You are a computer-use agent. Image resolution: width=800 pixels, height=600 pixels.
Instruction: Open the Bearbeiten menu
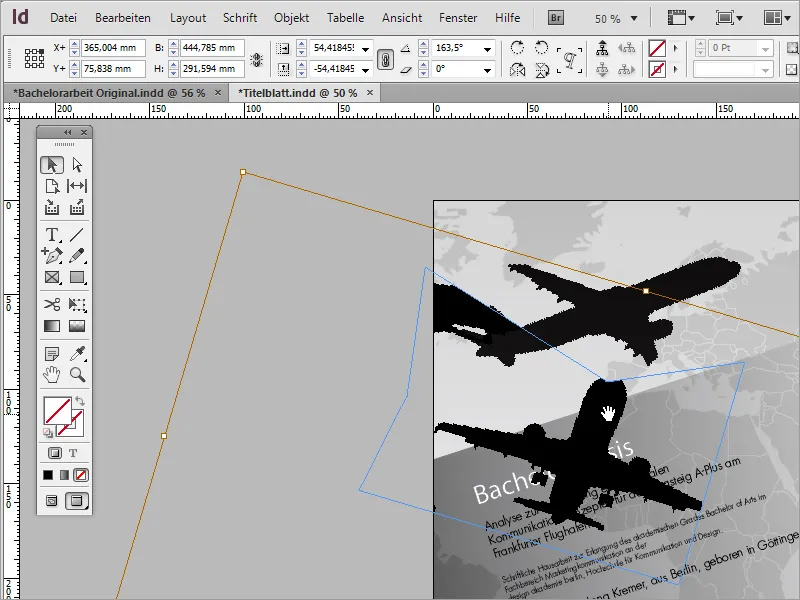tap(123, 18)
